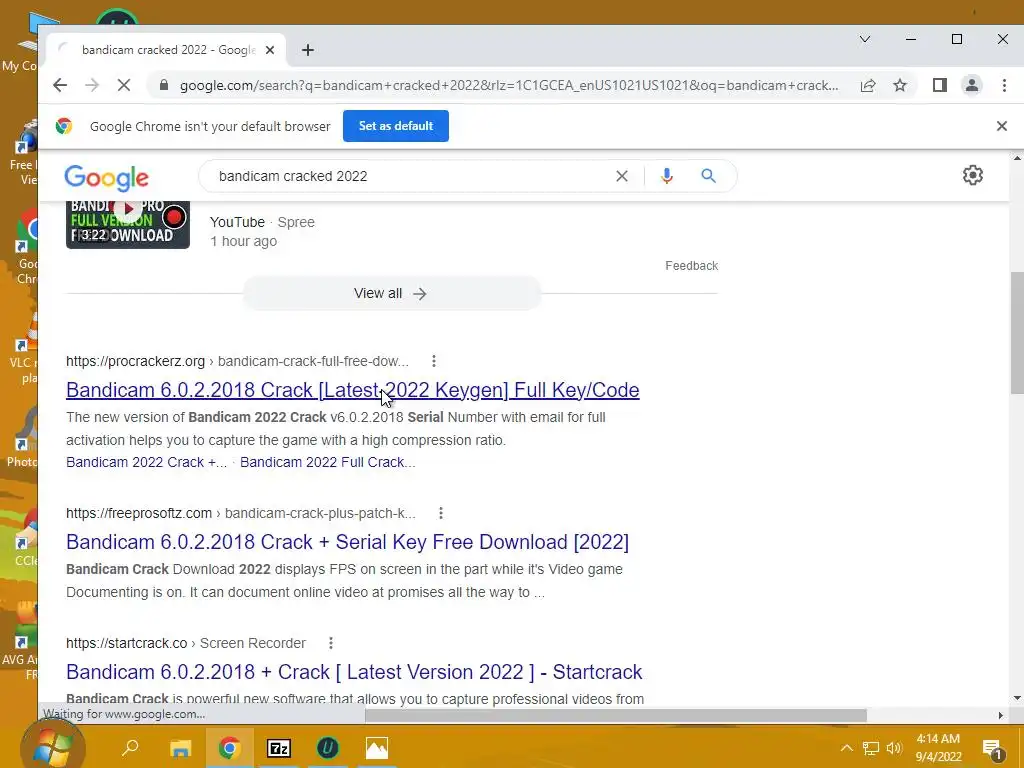Go back to the previous page

(x=60, y=85)
